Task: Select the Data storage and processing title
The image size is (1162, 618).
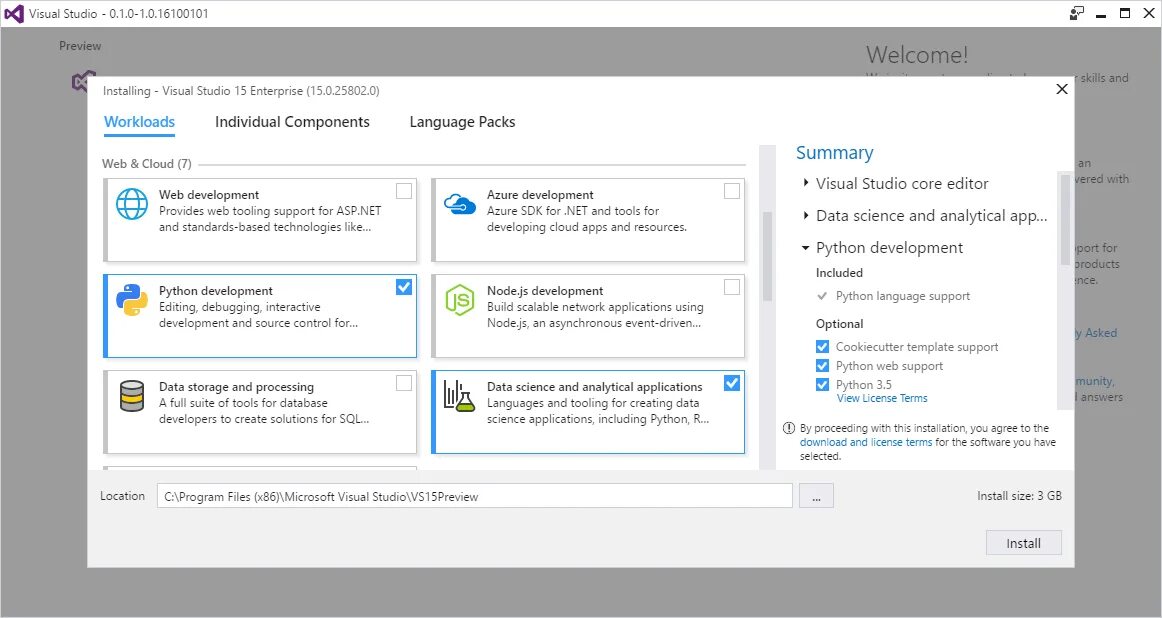Action: [236, 387]
